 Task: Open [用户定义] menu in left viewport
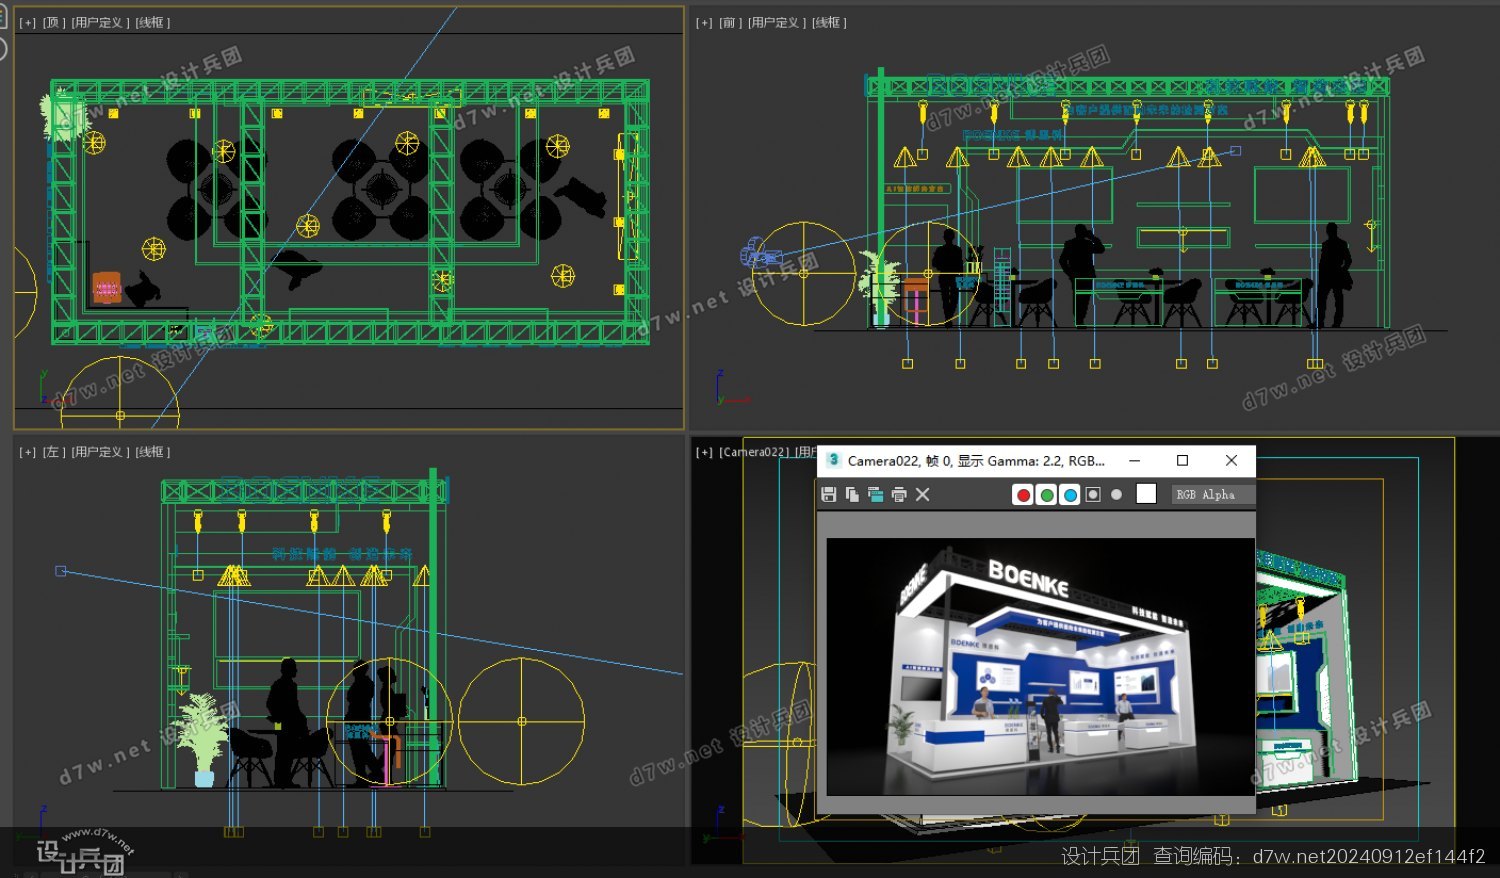click(100, 452)
